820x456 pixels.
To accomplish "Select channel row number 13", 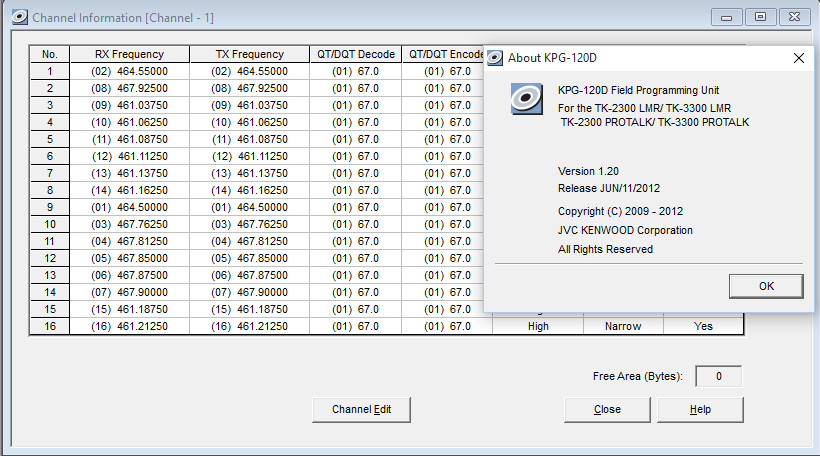I will coord(50,275).
